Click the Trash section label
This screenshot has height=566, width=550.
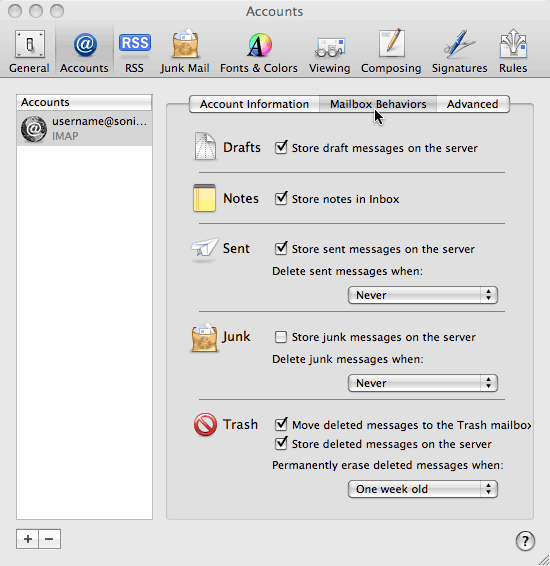[240, 424]
